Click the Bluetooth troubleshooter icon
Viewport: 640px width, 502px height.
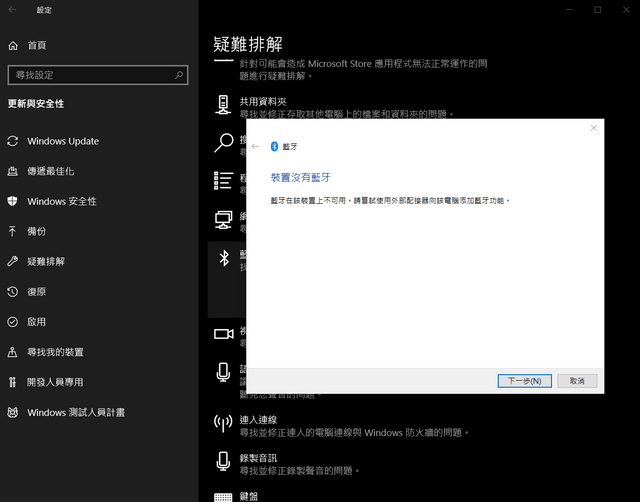point(224,258)
